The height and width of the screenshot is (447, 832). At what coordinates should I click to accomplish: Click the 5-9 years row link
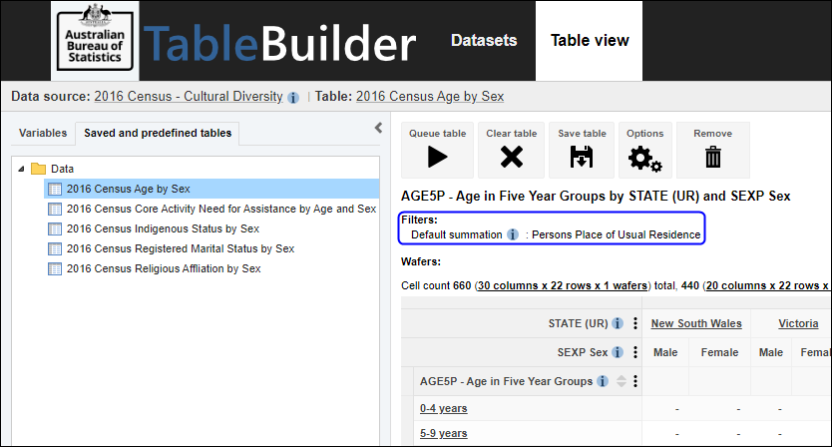pos(444,433)
